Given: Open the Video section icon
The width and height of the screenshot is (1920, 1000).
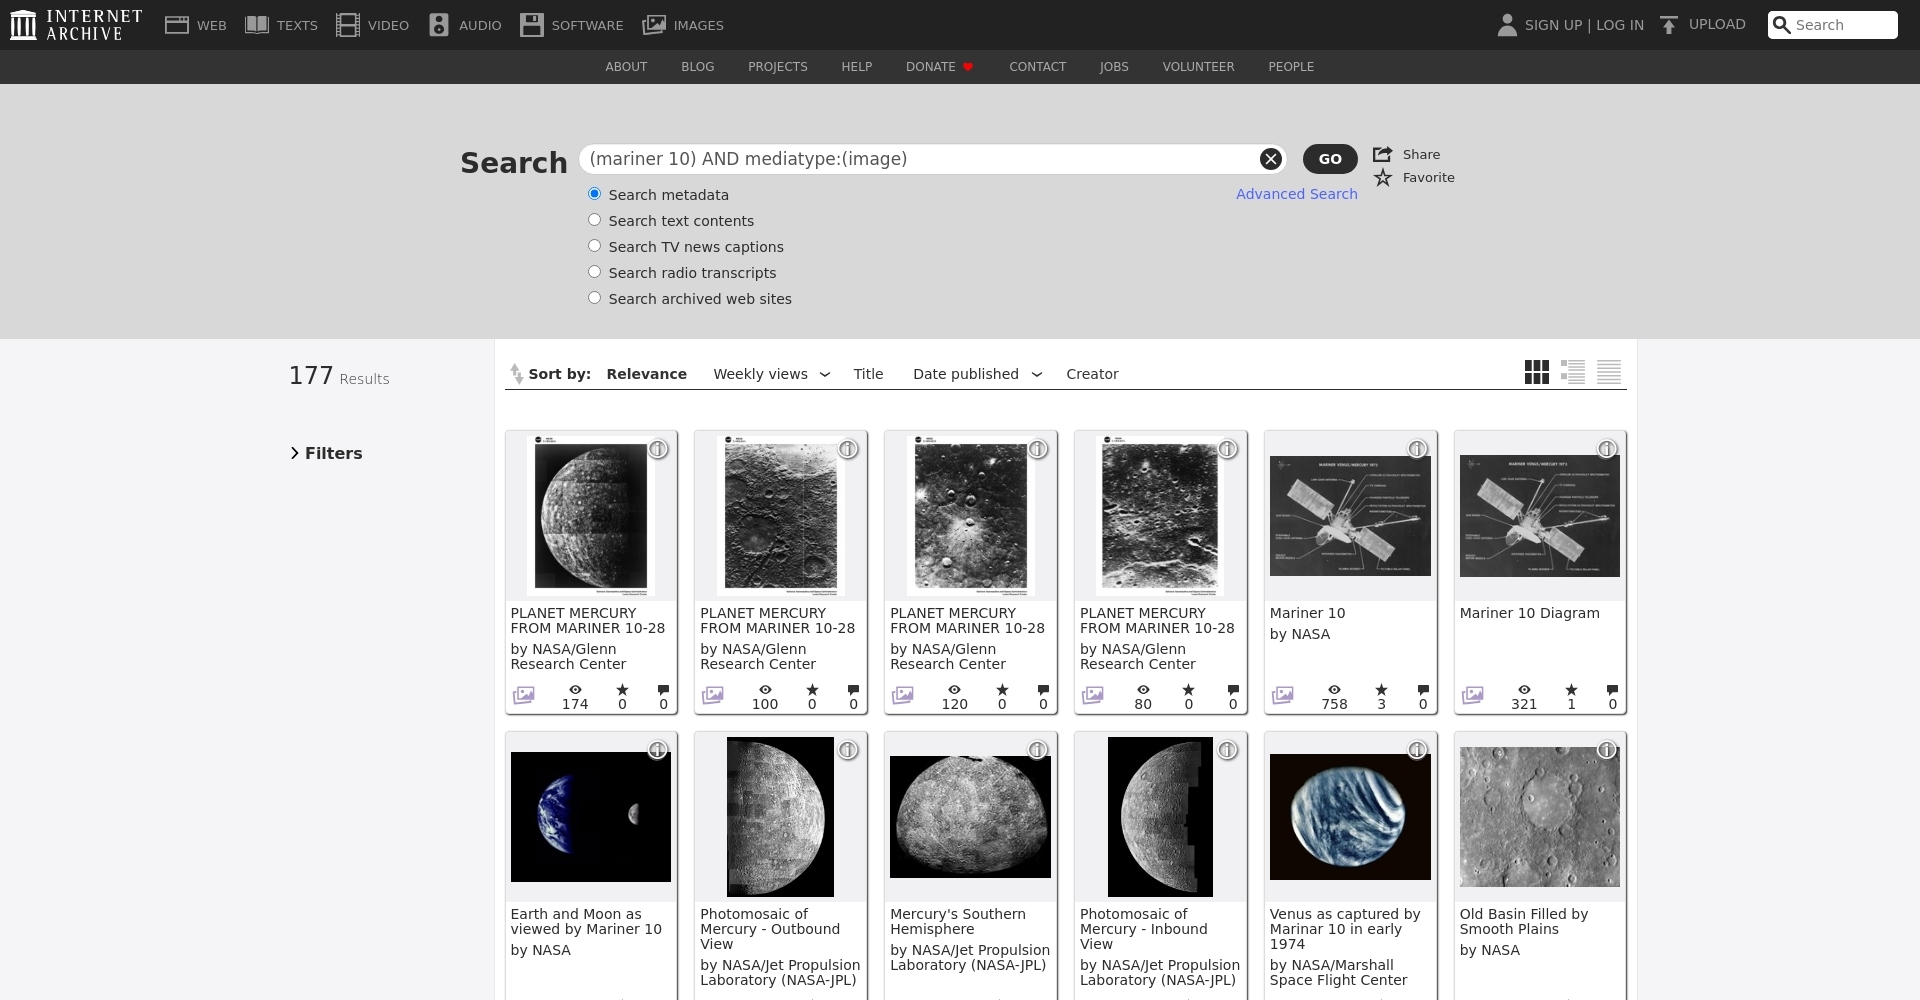Looking at the screenshot, I should coord(347,25).
